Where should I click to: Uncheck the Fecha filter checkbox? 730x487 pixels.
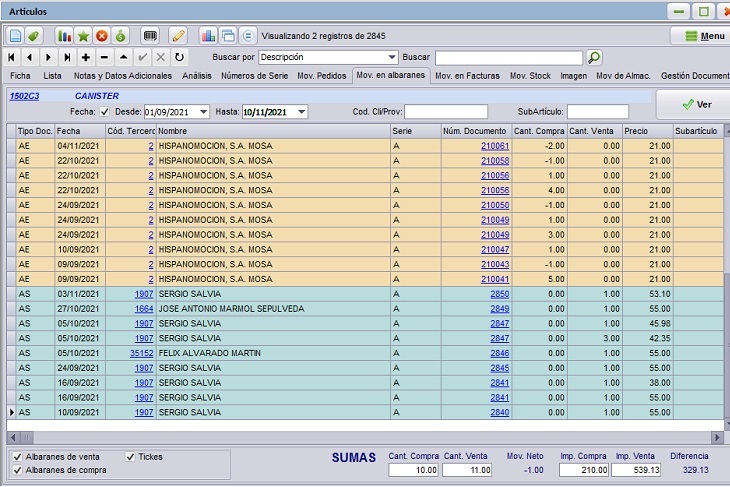(x=104, y=112)
